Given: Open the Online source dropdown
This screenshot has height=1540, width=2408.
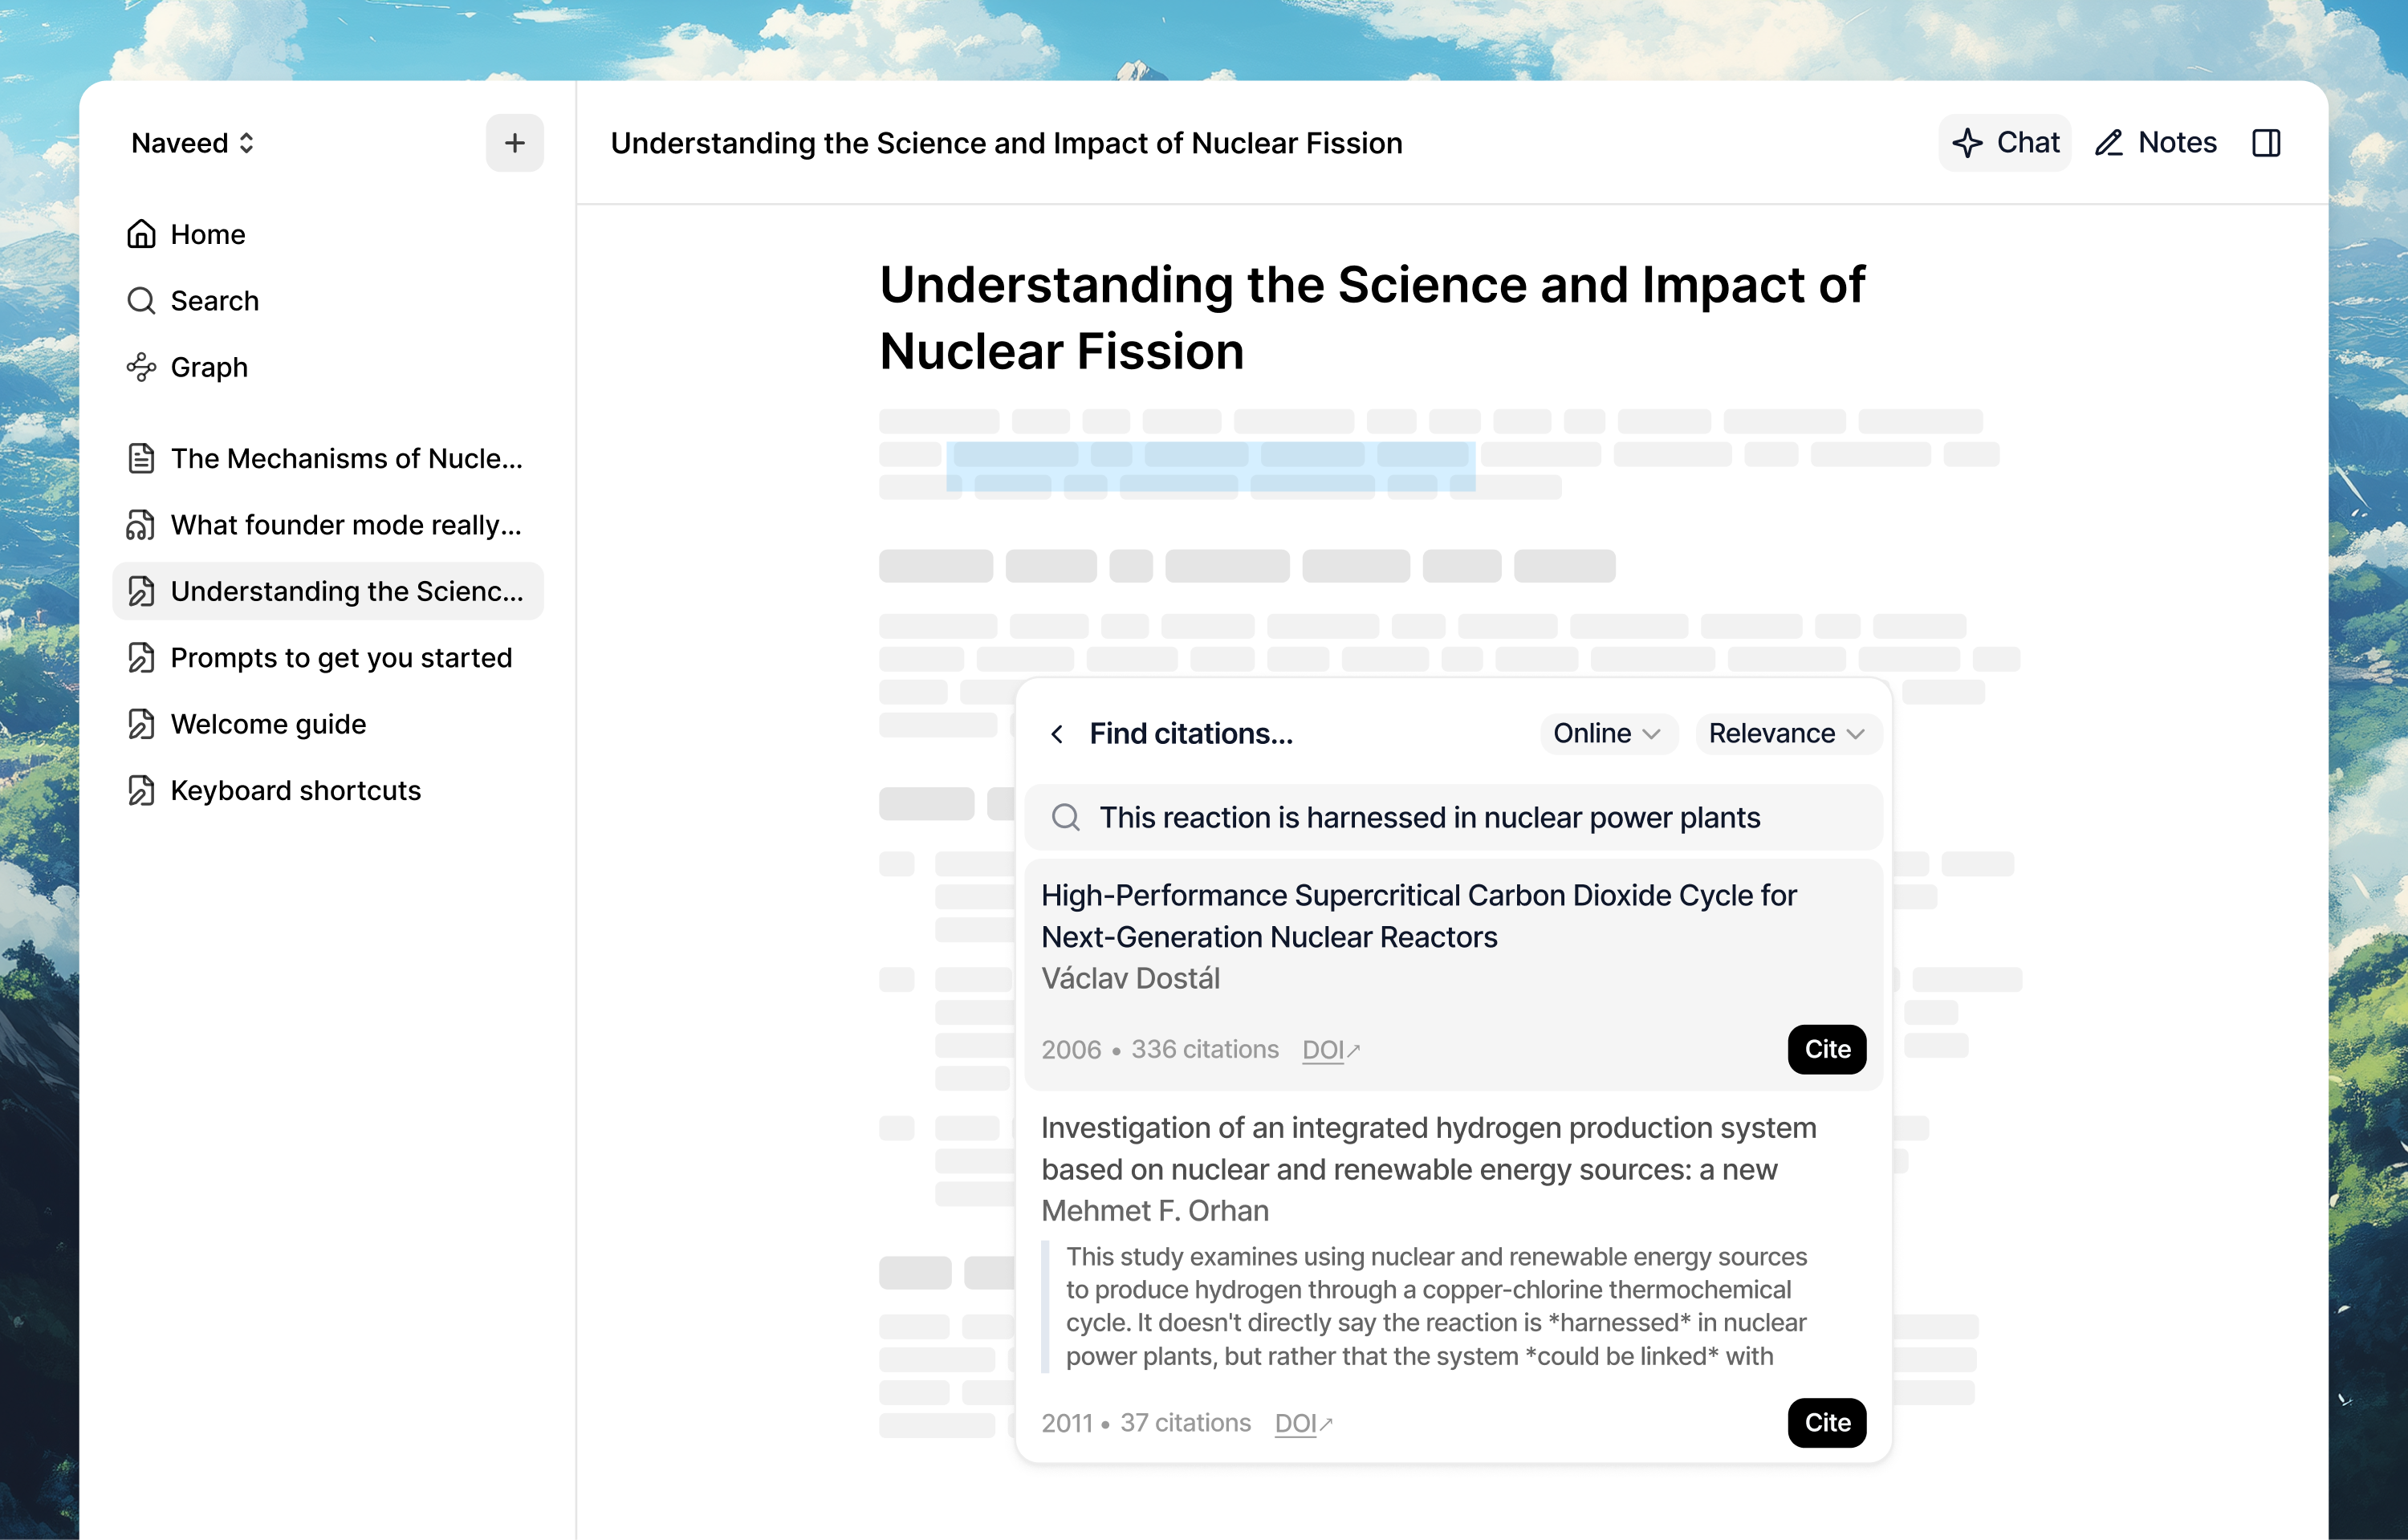Looking at the screenshot, I should click(1607, 733).
